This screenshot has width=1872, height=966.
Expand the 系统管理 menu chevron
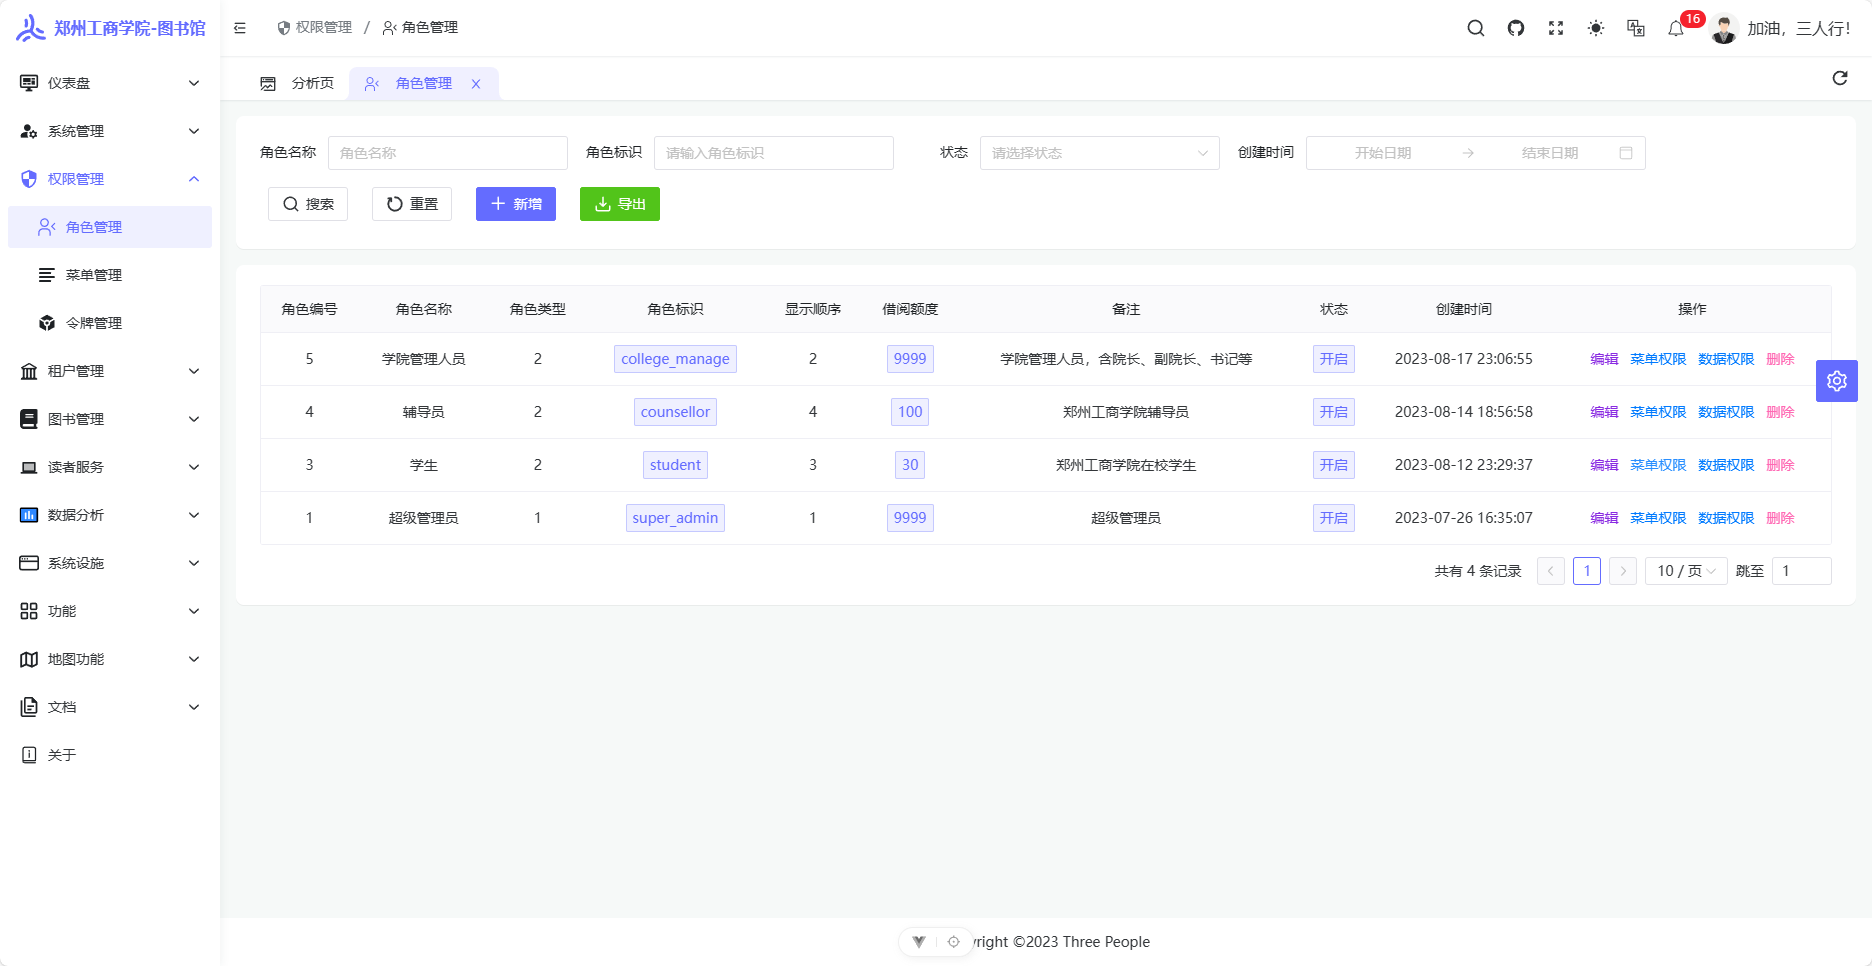coord(194,131)
